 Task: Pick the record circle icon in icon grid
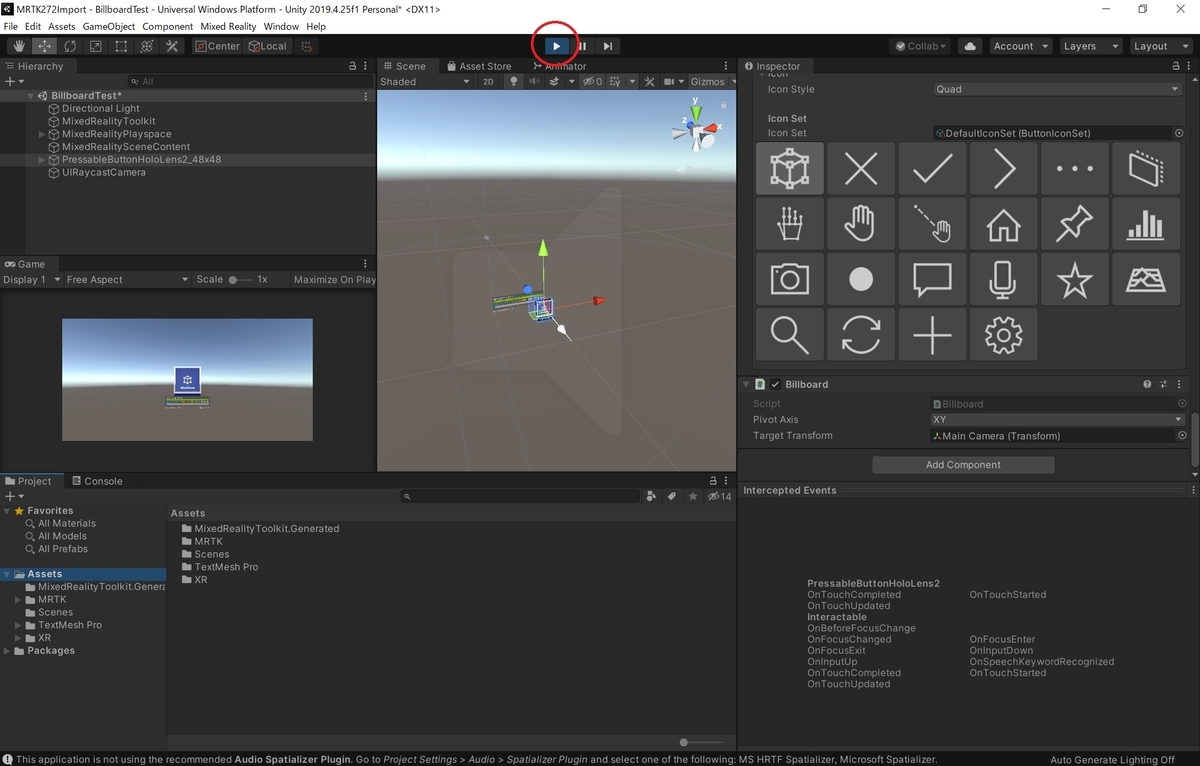coord(861,279)
